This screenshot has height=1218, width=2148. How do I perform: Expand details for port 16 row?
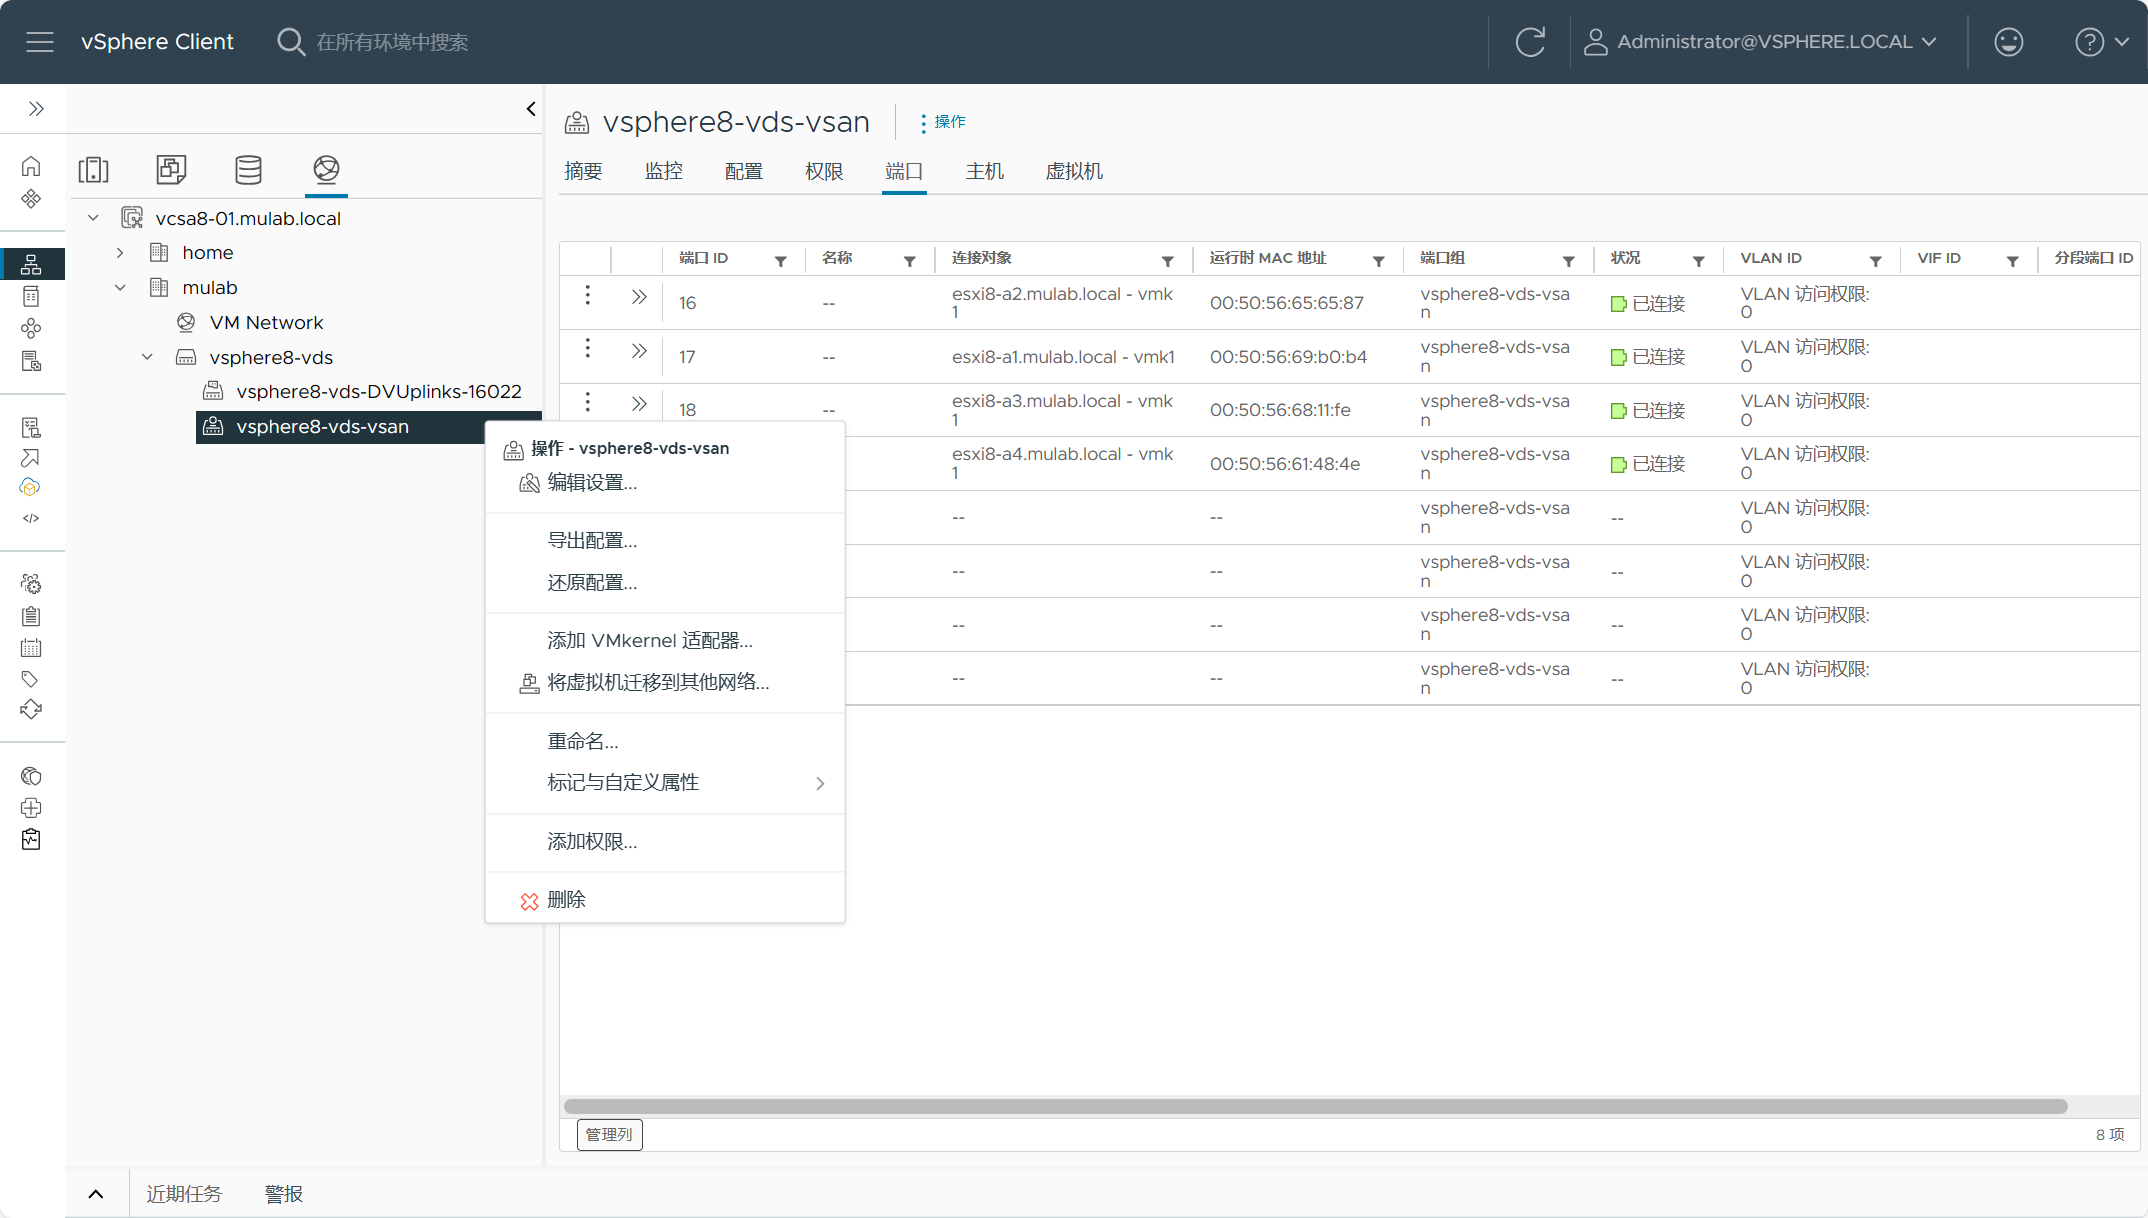tap(639, 297)
